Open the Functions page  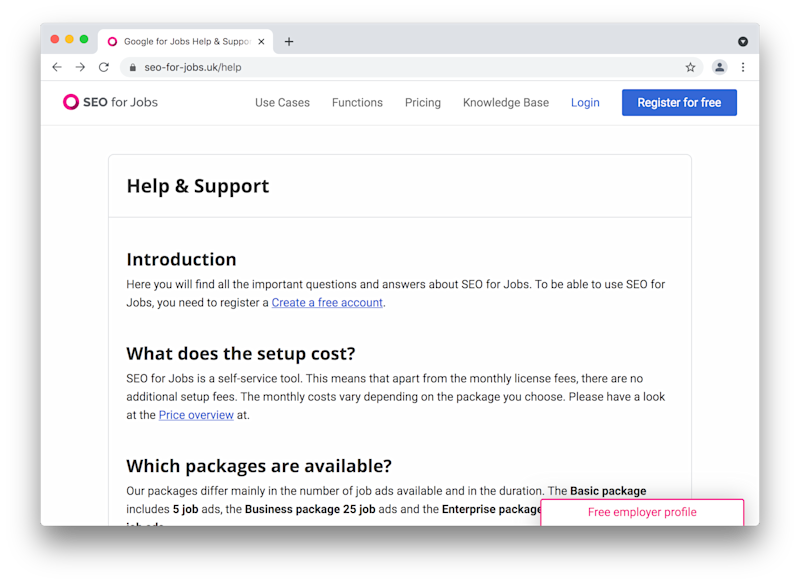[357, 102]
